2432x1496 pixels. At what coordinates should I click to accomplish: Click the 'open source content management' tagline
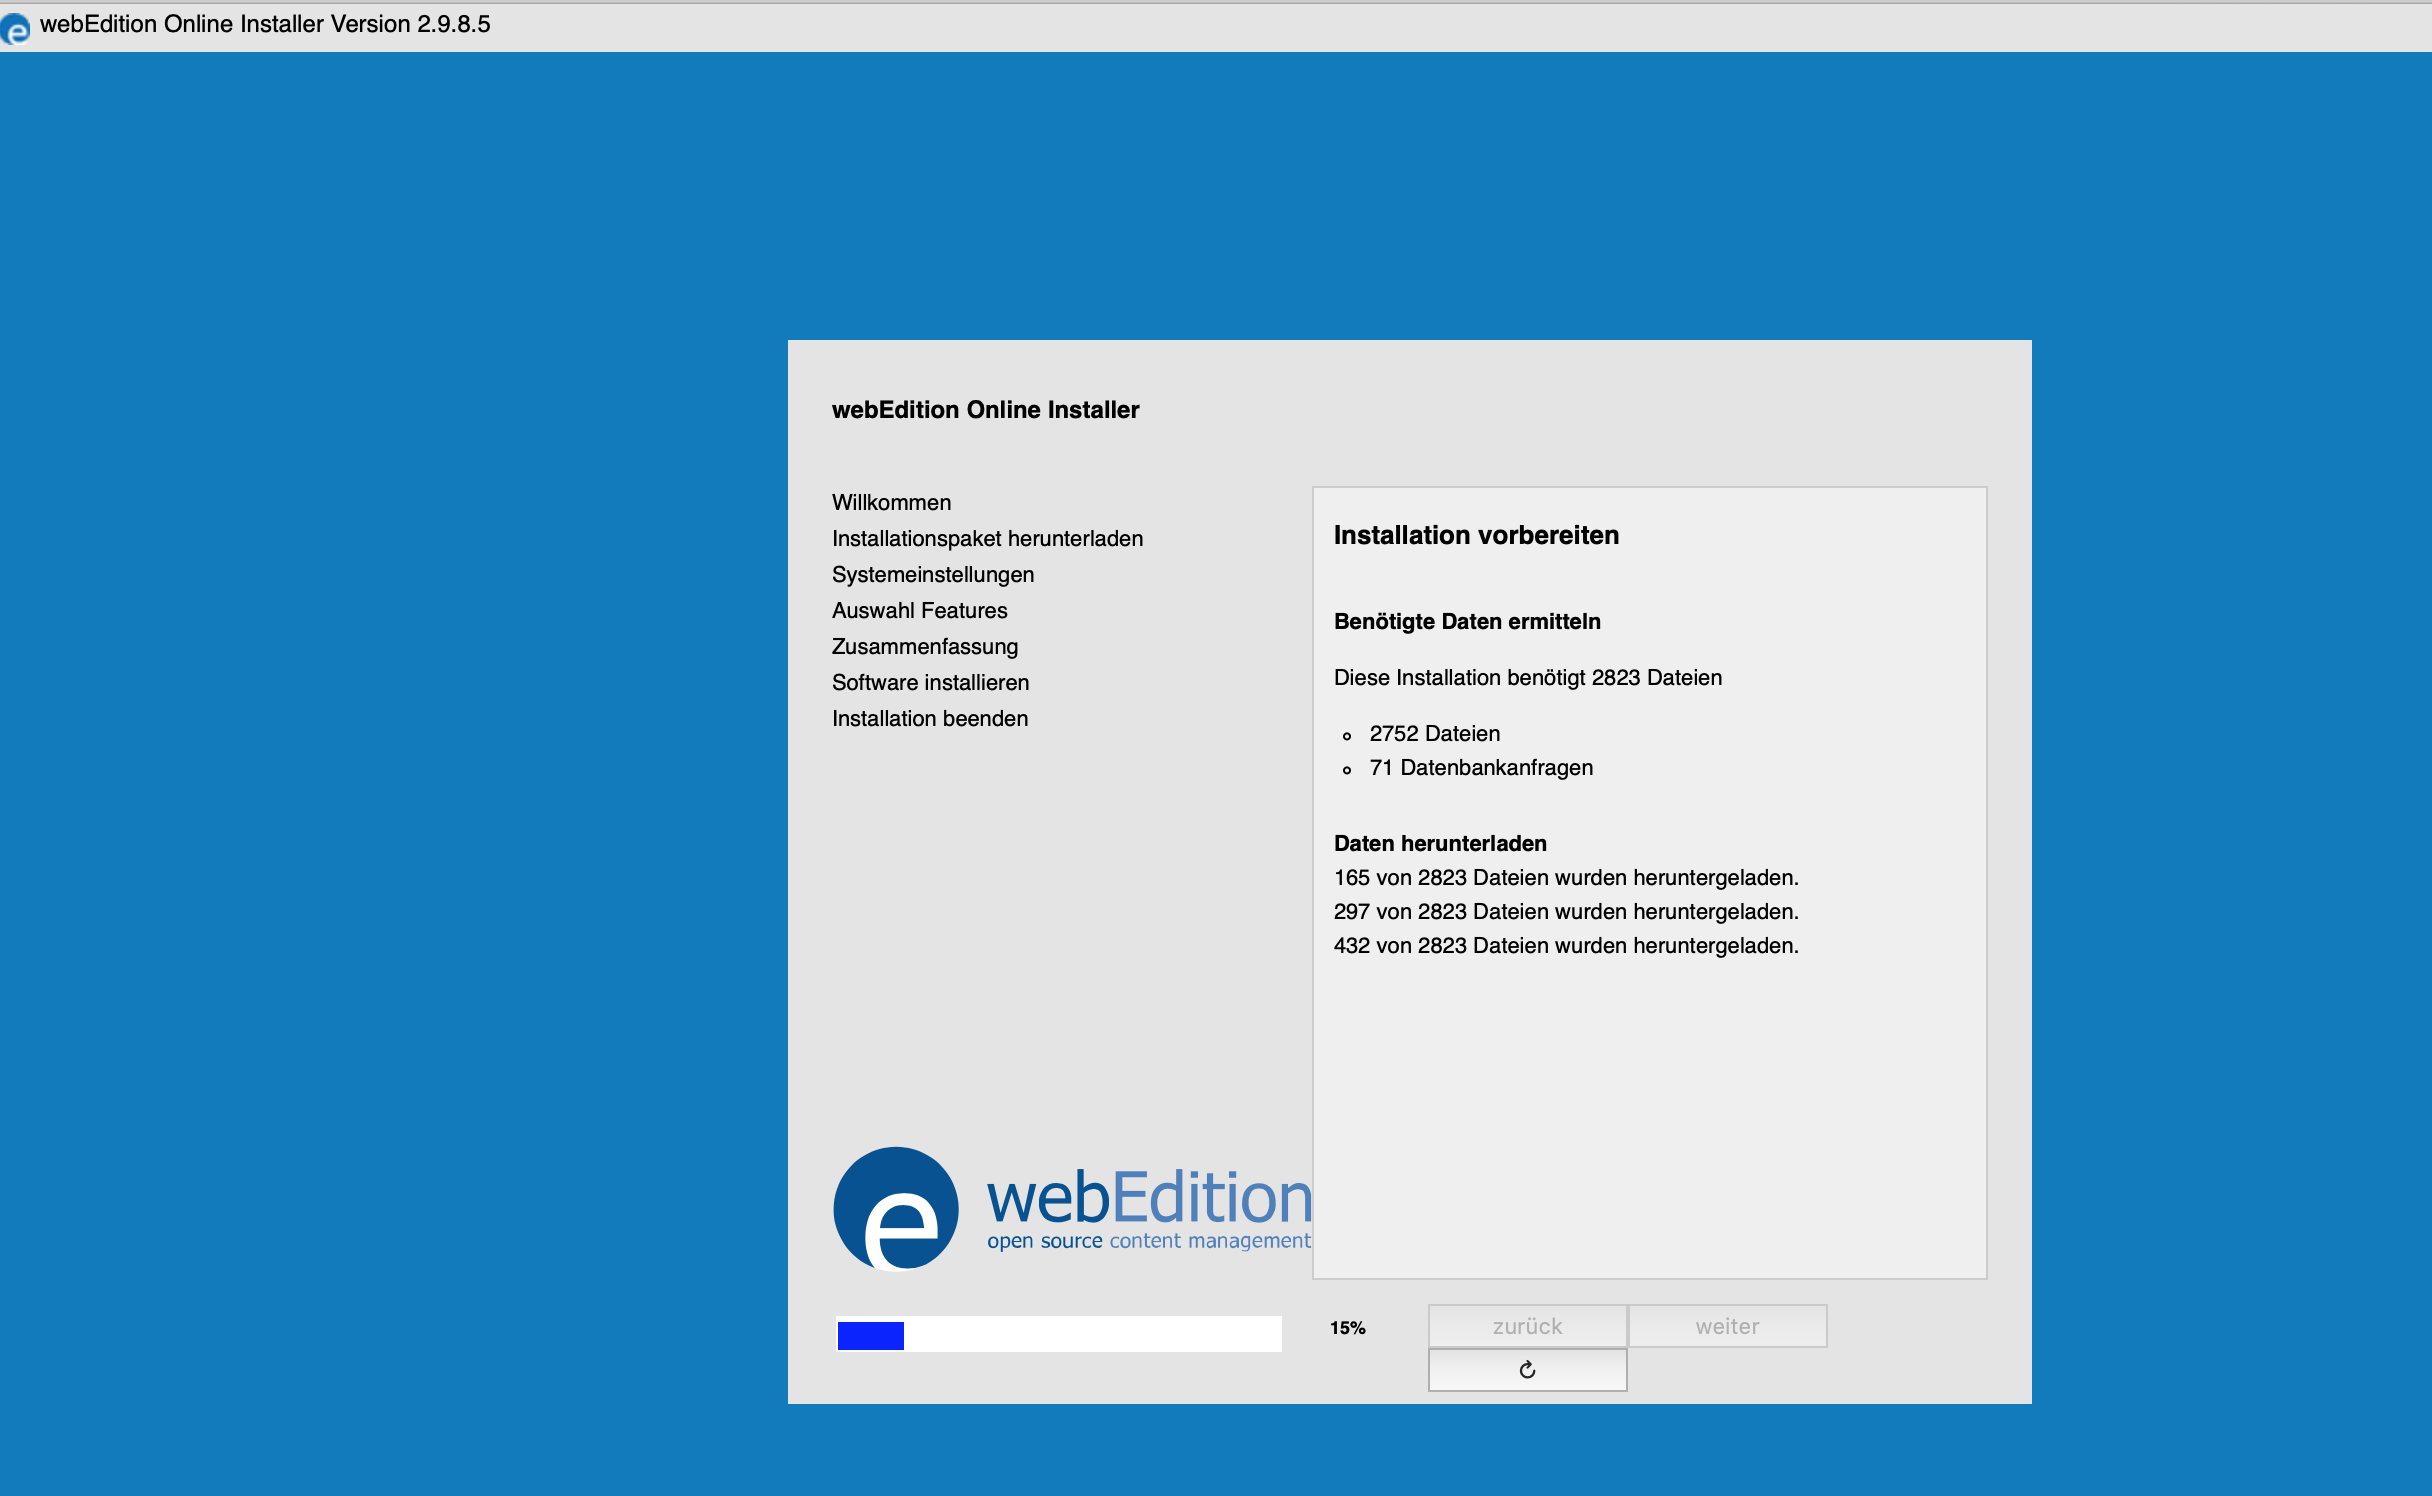[x=1149, y=1241]
